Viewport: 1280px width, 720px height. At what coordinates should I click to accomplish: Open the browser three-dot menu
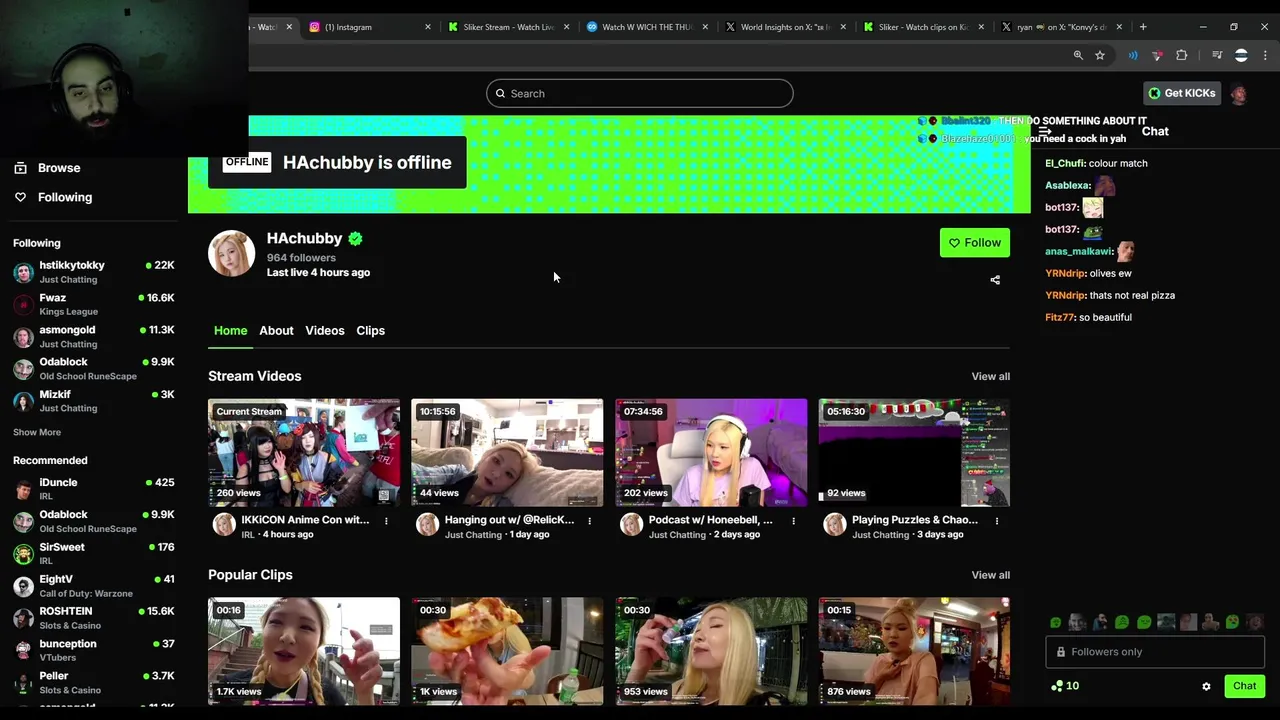(1264, 55)
